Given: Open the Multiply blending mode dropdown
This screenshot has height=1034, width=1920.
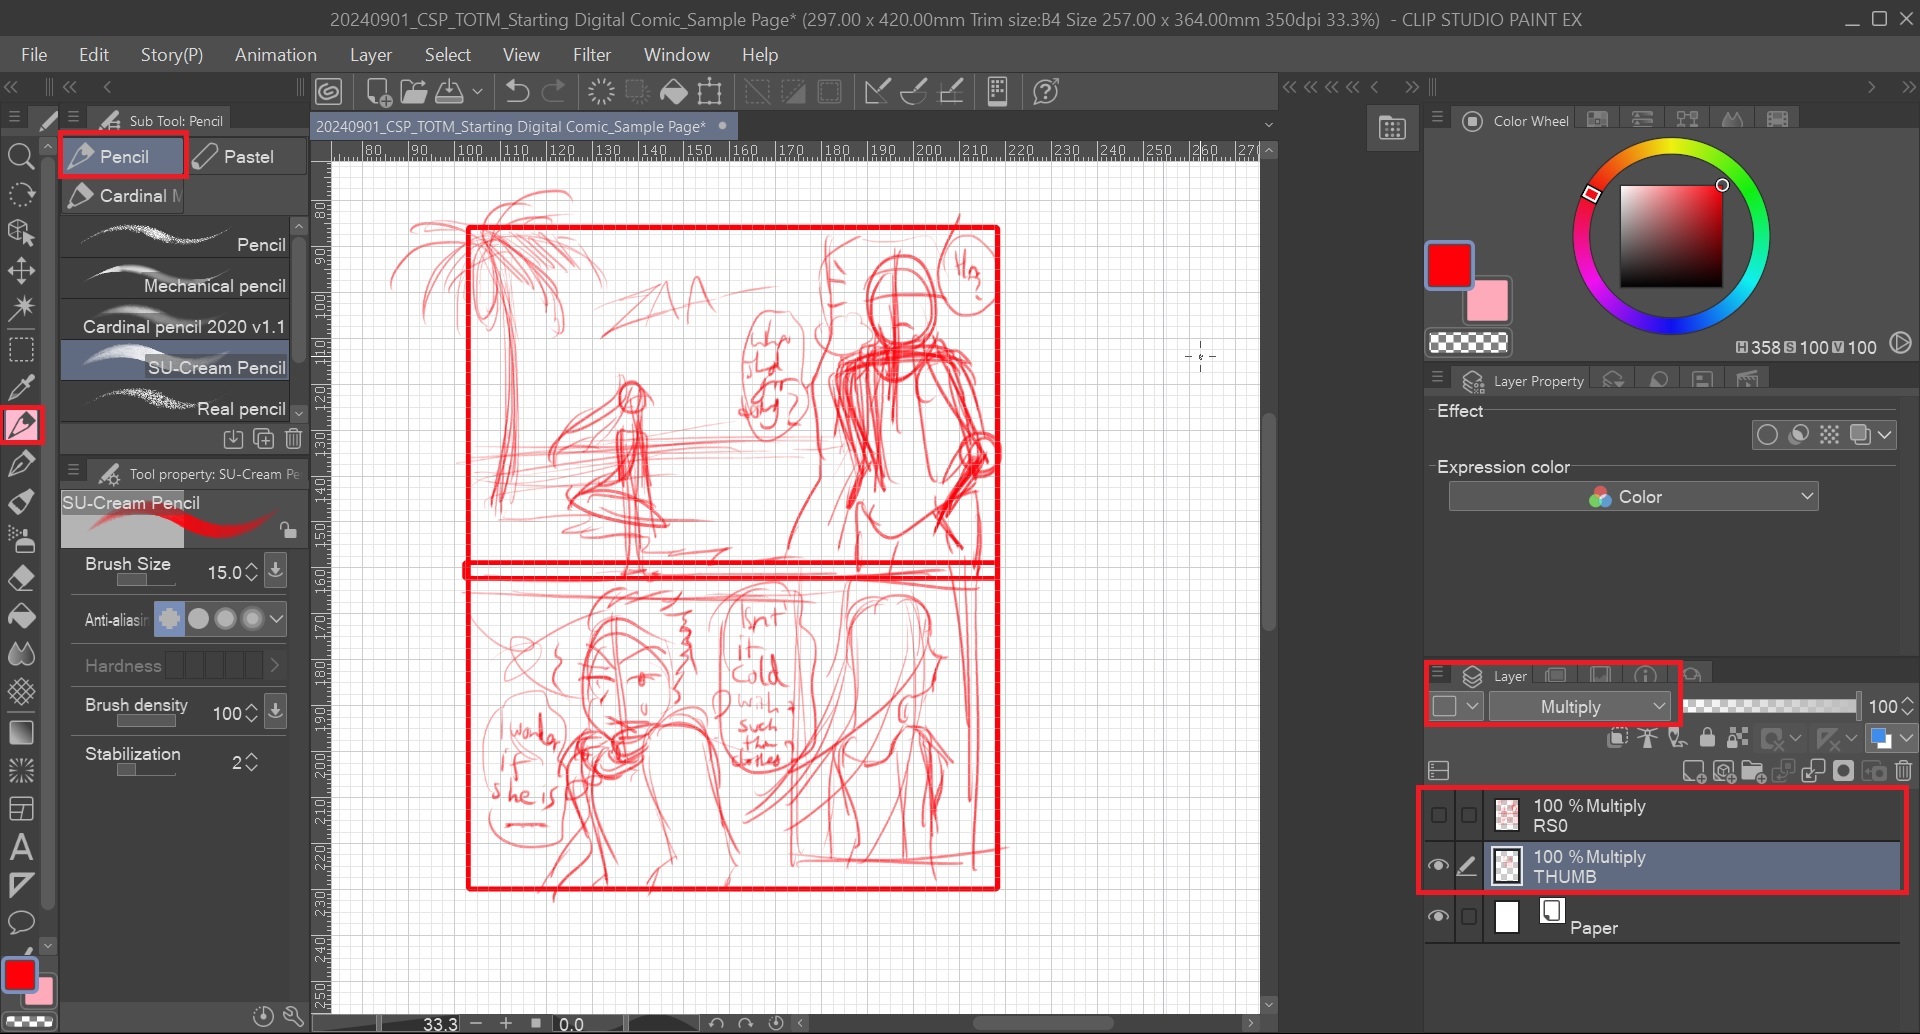Looking at the screenshot, I should pos(1579,707).
